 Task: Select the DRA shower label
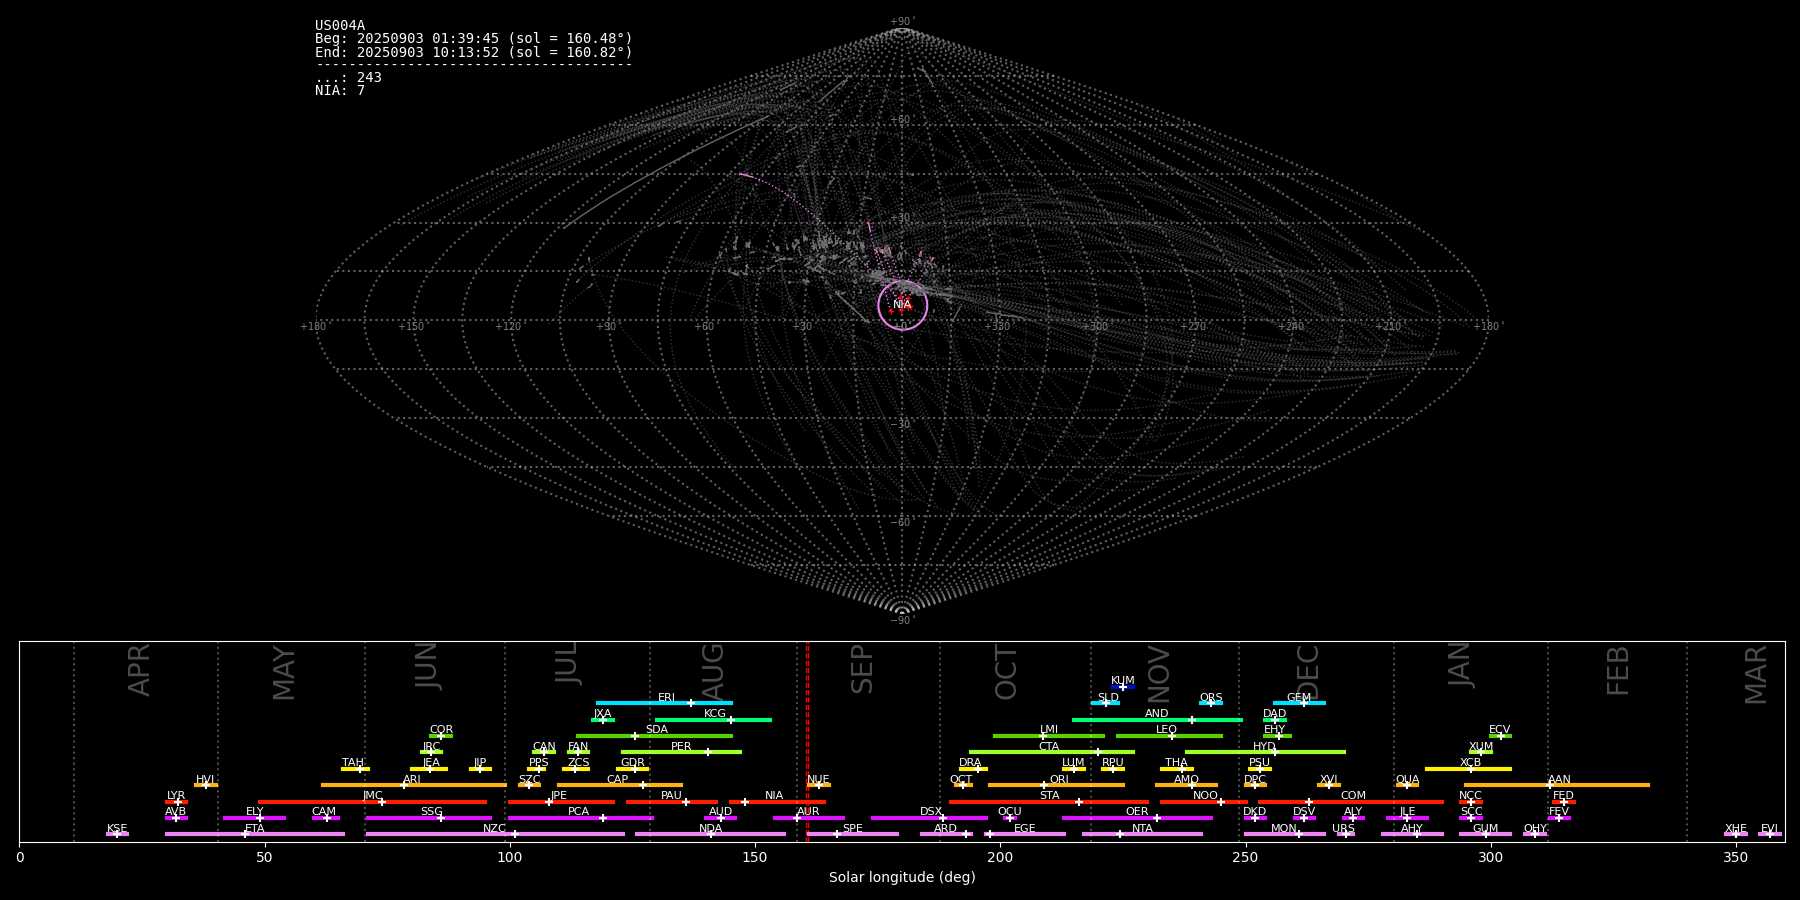coord(970,763)
